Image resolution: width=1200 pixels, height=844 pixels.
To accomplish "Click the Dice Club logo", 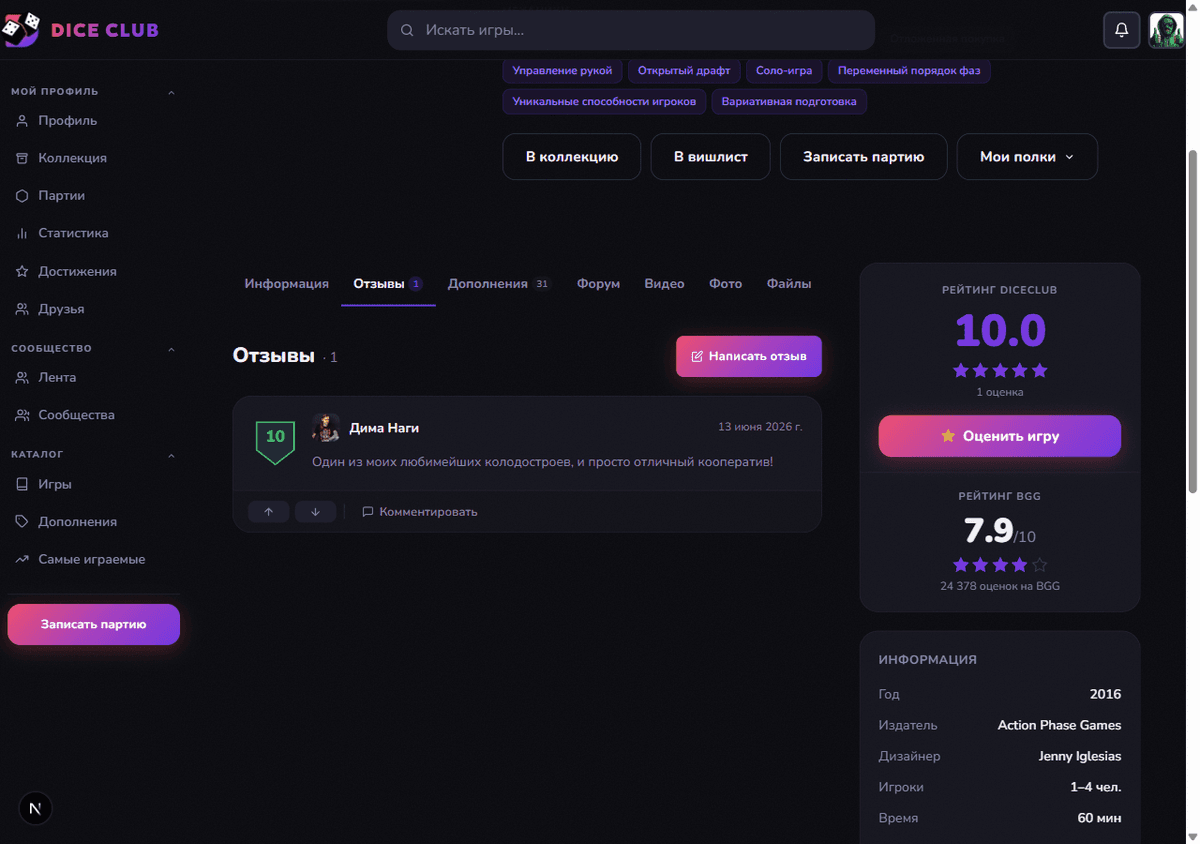I will coord(81,30).
